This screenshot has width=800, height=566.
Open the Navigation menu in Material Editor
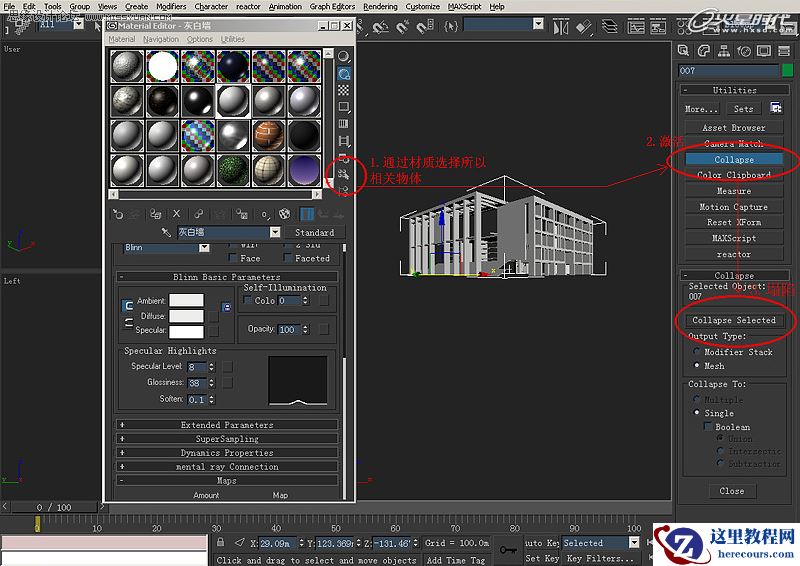tap(160, 40)
